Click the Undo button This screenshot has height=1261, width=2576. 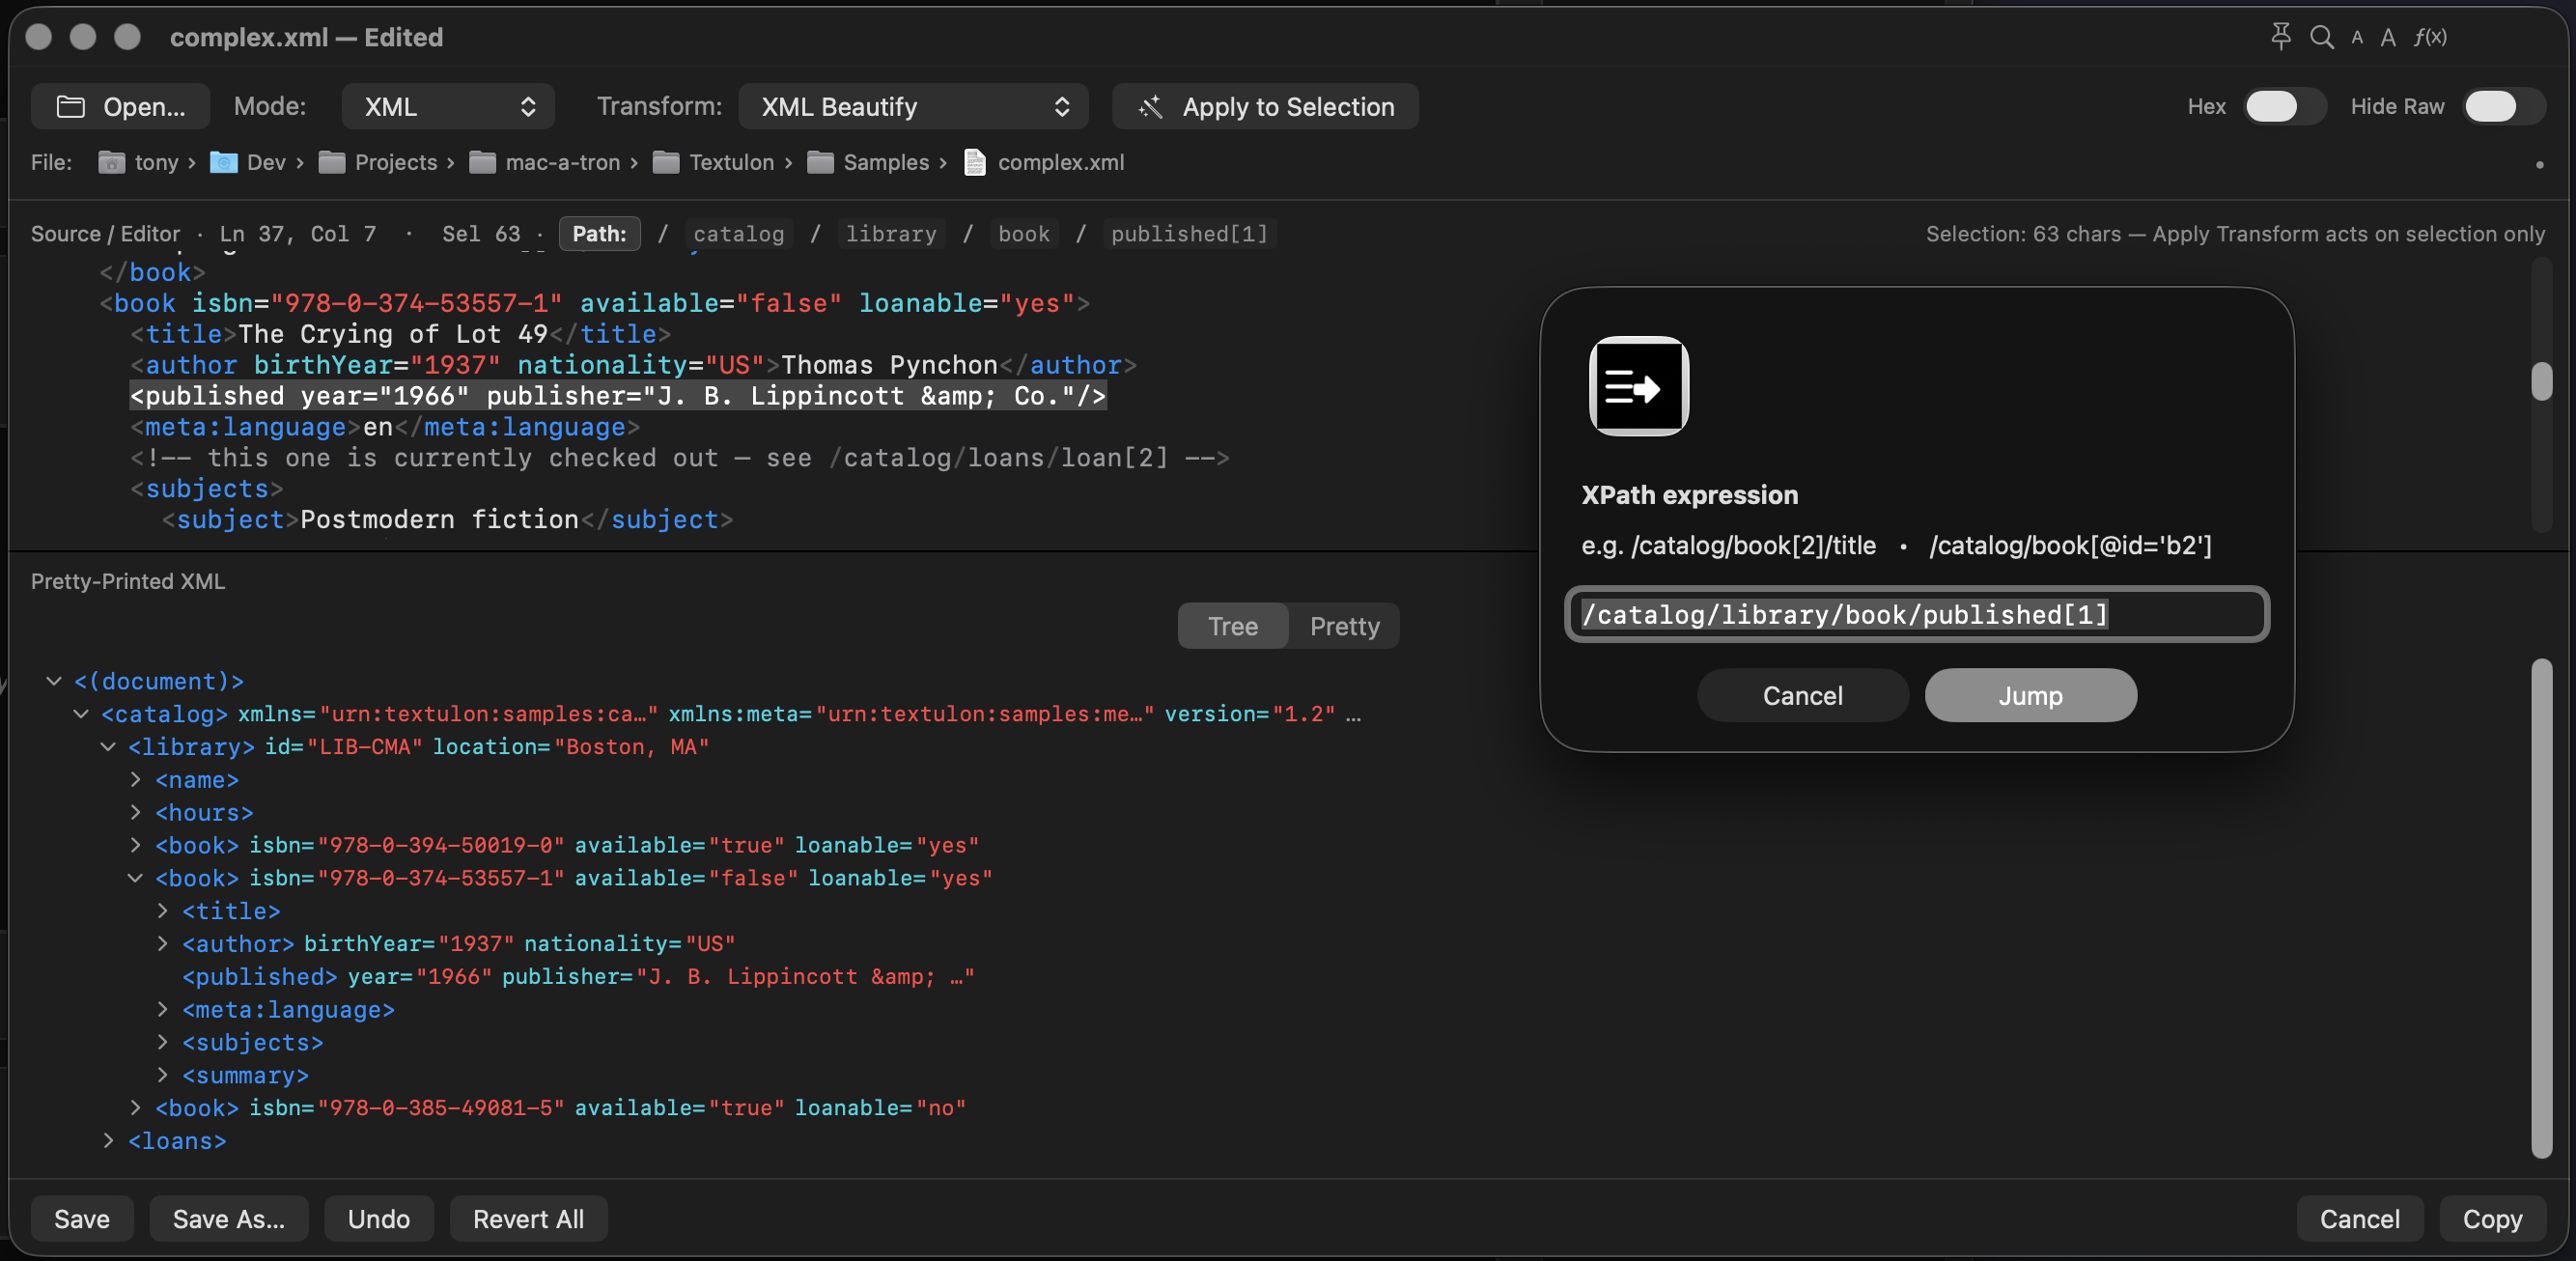point(379,1219)
